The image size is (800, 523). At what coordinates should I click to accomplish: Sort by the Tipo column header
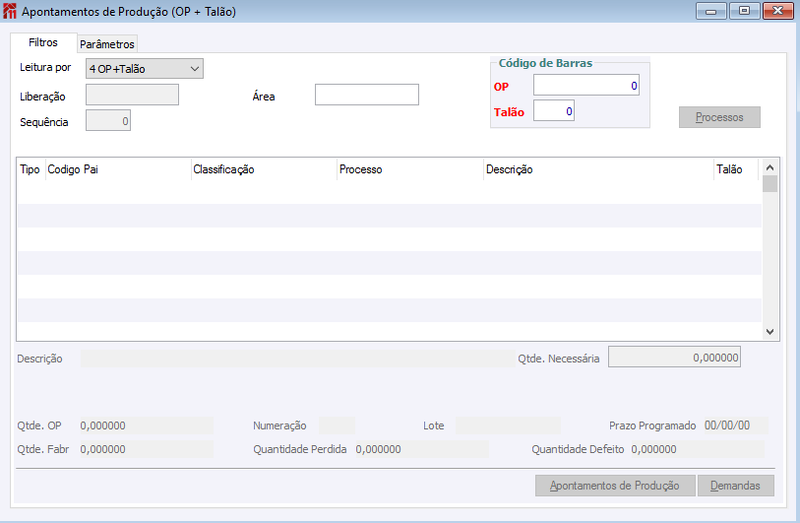31,169
